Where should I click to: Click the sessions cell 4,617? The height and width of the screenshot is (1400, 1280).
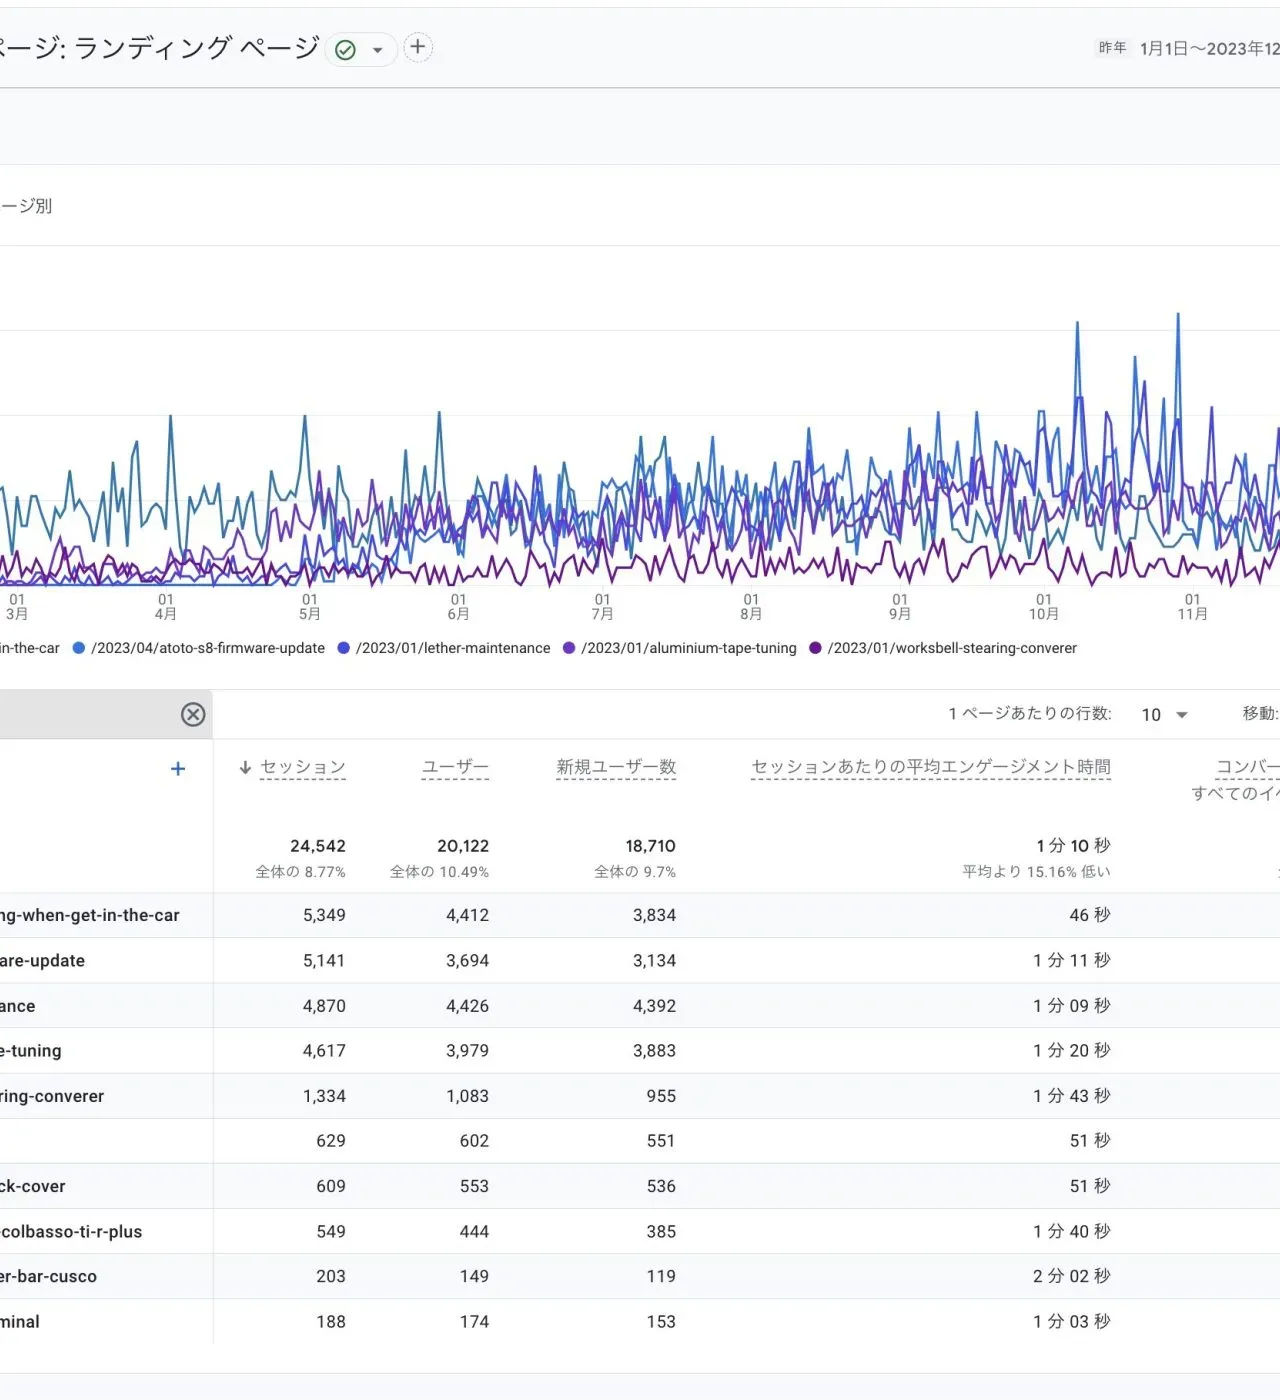pyautogui.click(x=324, y=1051)
